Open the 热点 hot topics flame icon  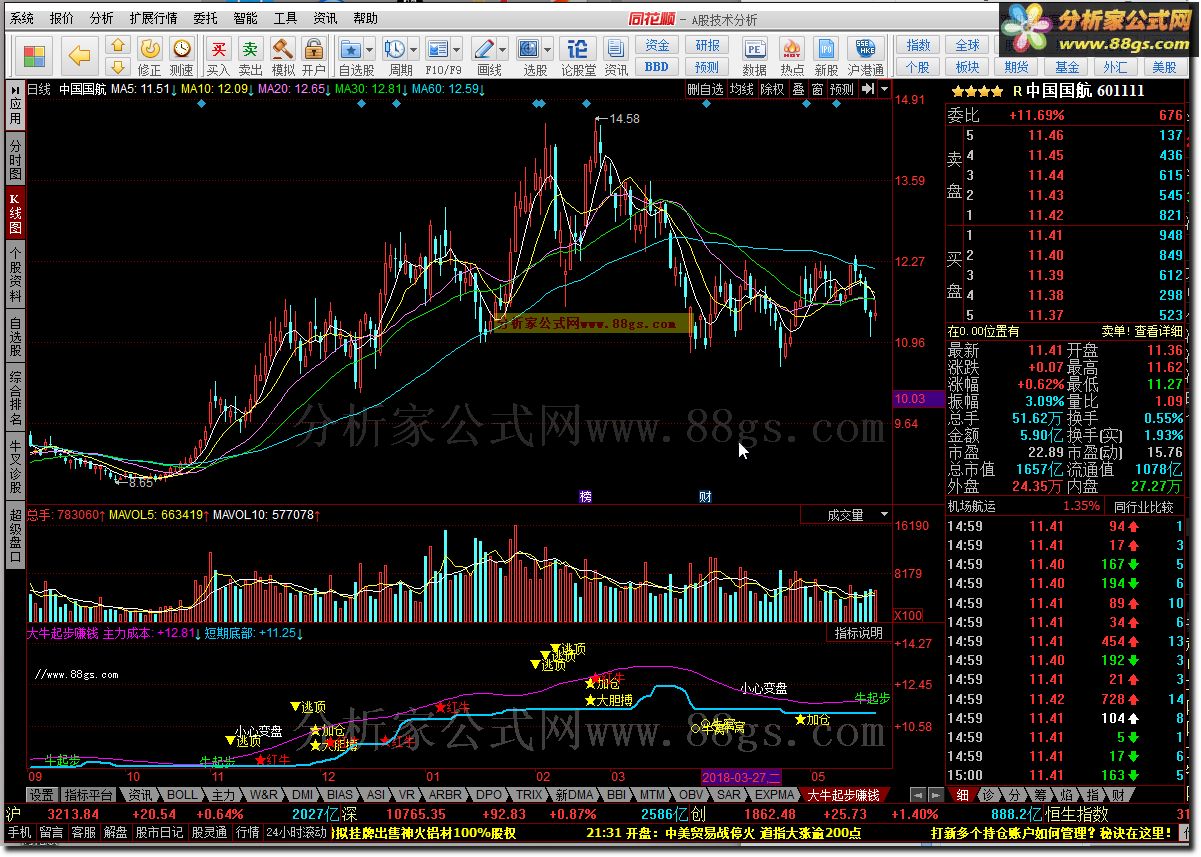tap(792, 56)
